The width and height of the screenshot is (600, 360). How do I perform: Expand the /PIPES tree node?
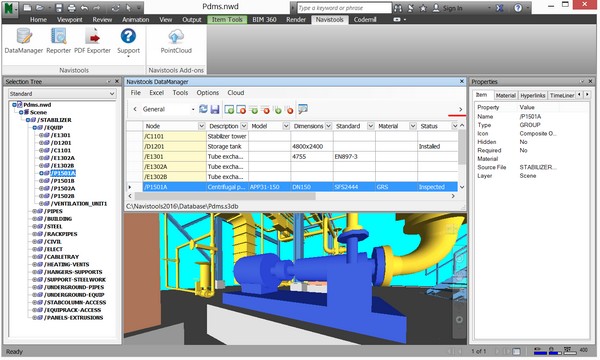click(x=34, y=211)
